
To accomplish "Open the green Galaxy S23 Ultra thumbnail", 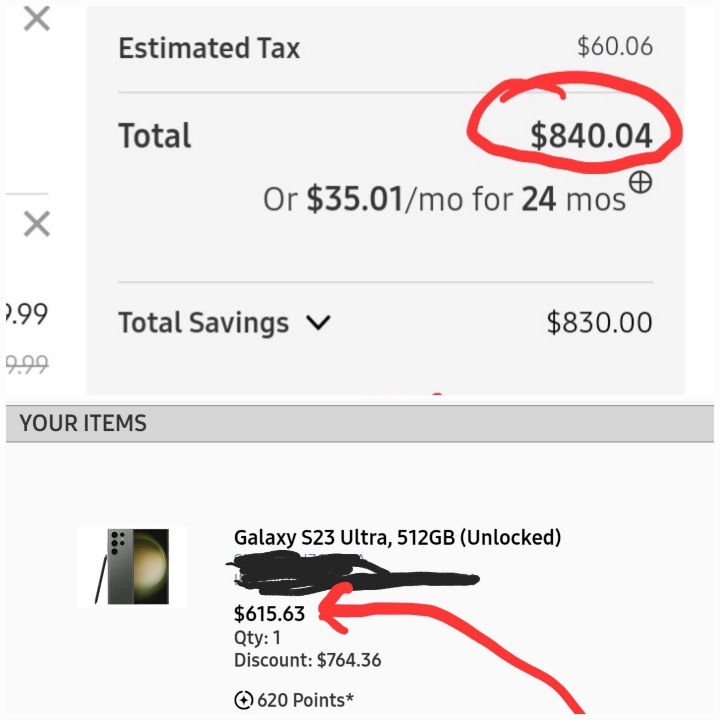I will (x=132, y=566).
